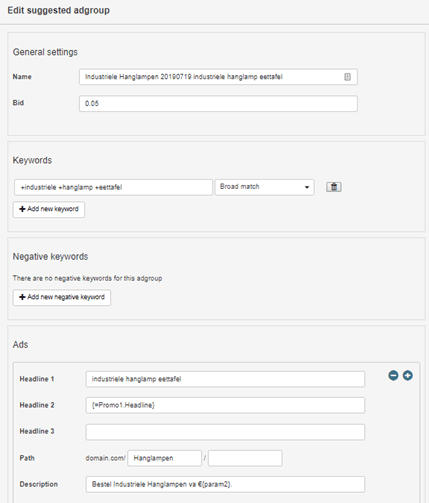Click the empty second path field

coord(245,458)
